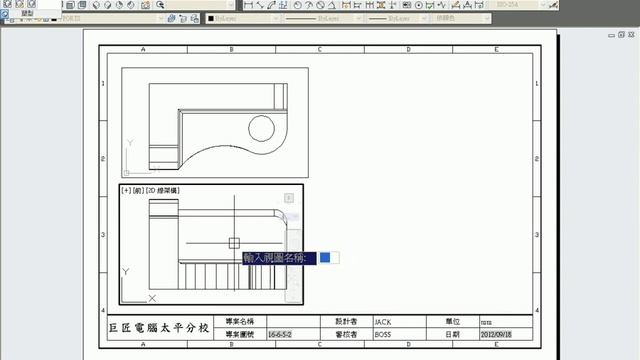Select the Radius dimension tool
Viewport: 640px width, 360px height.
[x=298, y=5]
